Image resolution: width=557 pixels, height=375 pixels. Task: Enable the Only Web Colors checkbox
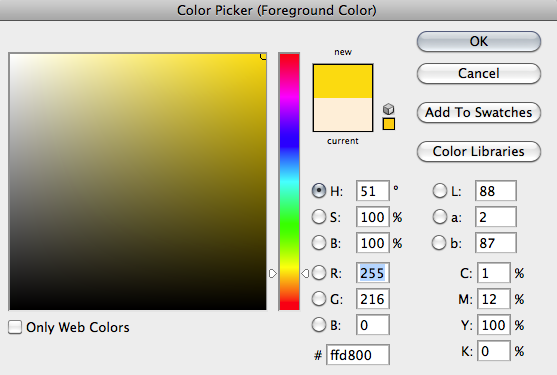tap(15, 327)
